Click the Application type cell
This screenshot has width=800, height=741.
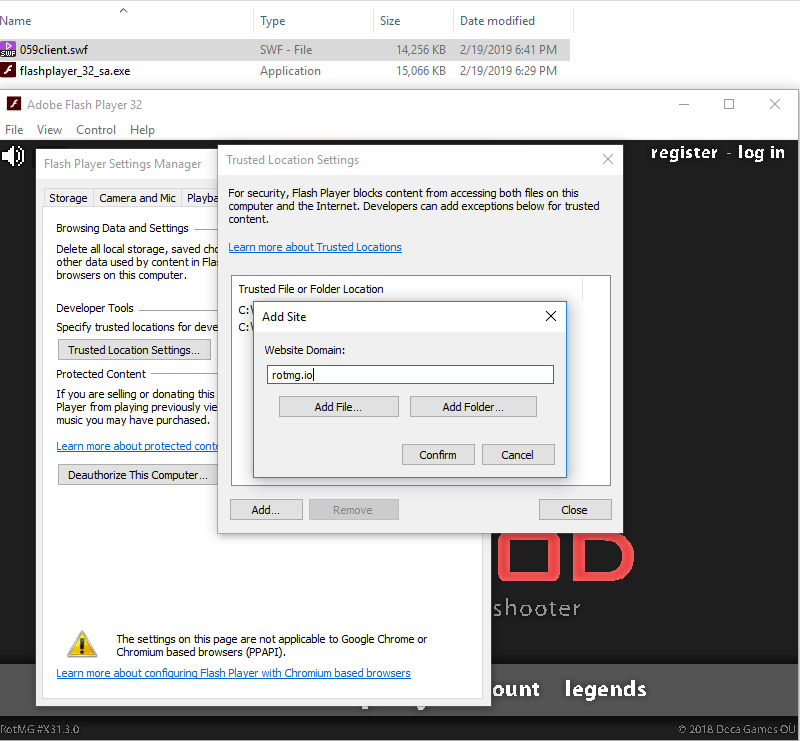[290, 71]
